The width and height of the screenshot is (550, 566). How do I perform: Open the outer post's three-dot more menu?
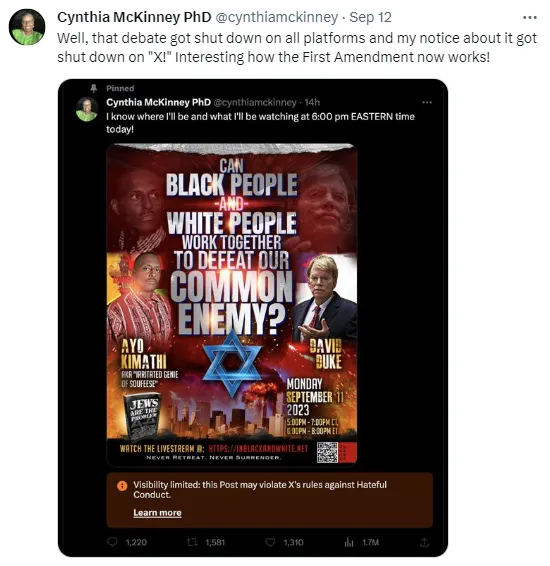pos(529,17)
